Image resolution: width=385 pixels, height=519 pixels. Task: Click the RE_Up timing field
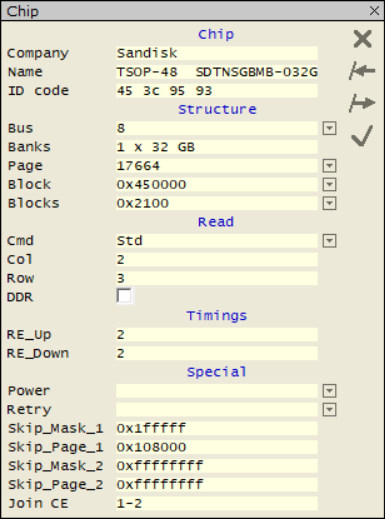[x=217, y=335]
